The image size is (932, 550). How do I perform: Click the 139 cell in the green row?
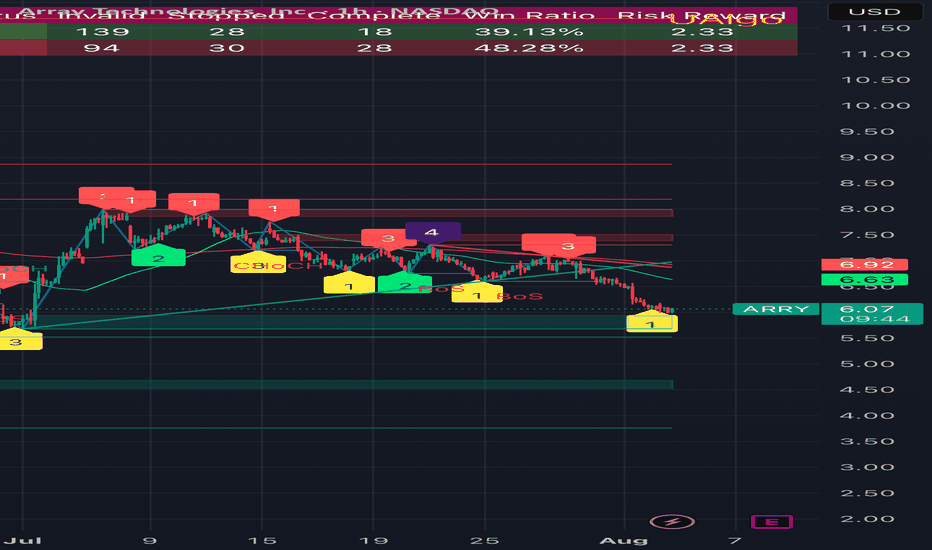click(x=102, y=32)
